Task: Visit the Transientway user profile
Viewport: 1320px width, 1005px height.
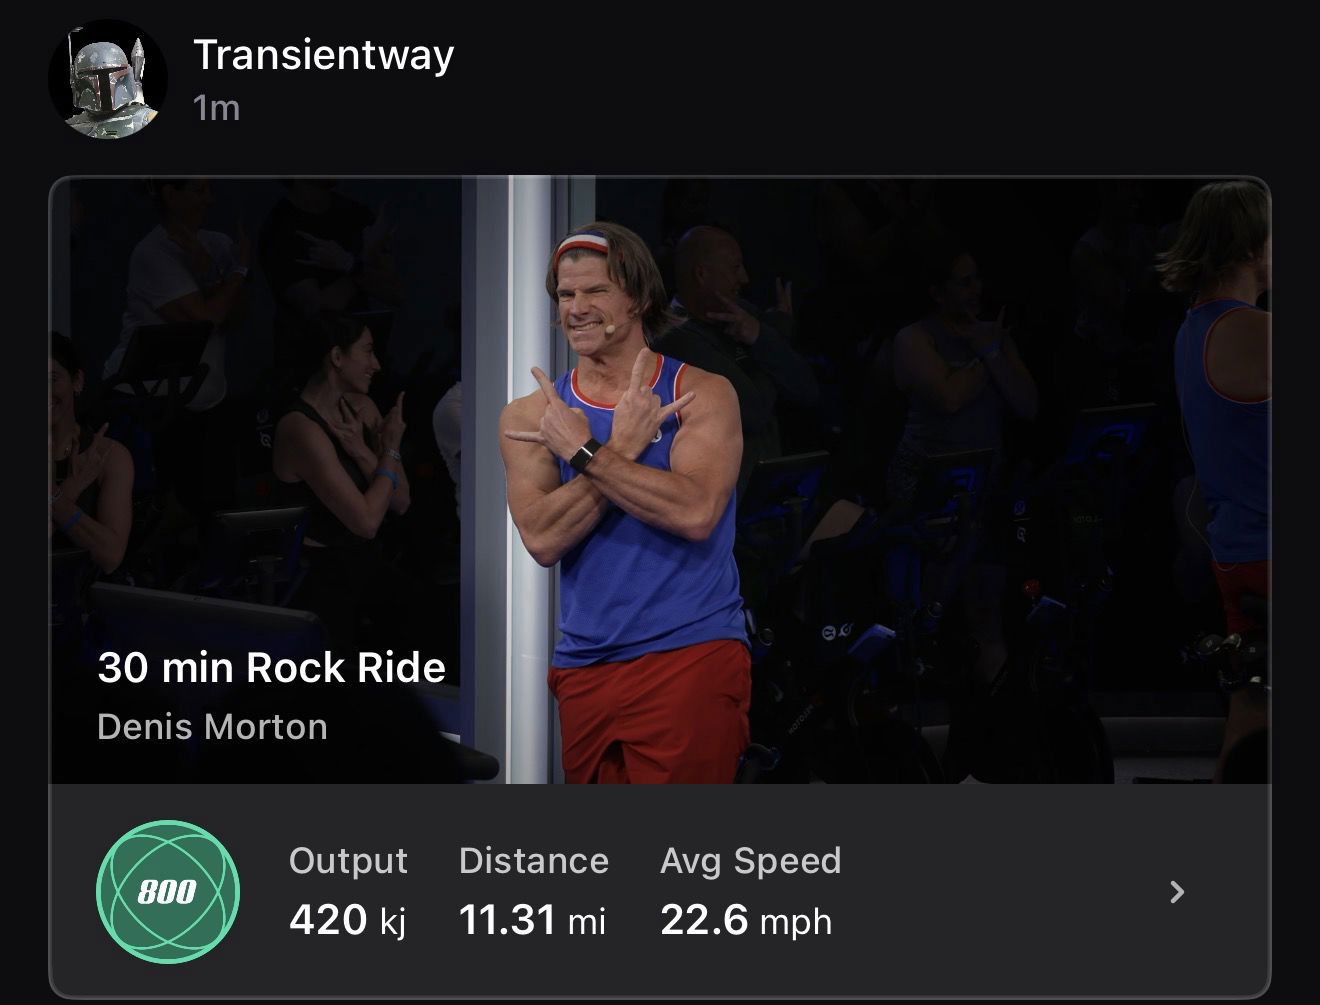Action: (x=323, y=54)
